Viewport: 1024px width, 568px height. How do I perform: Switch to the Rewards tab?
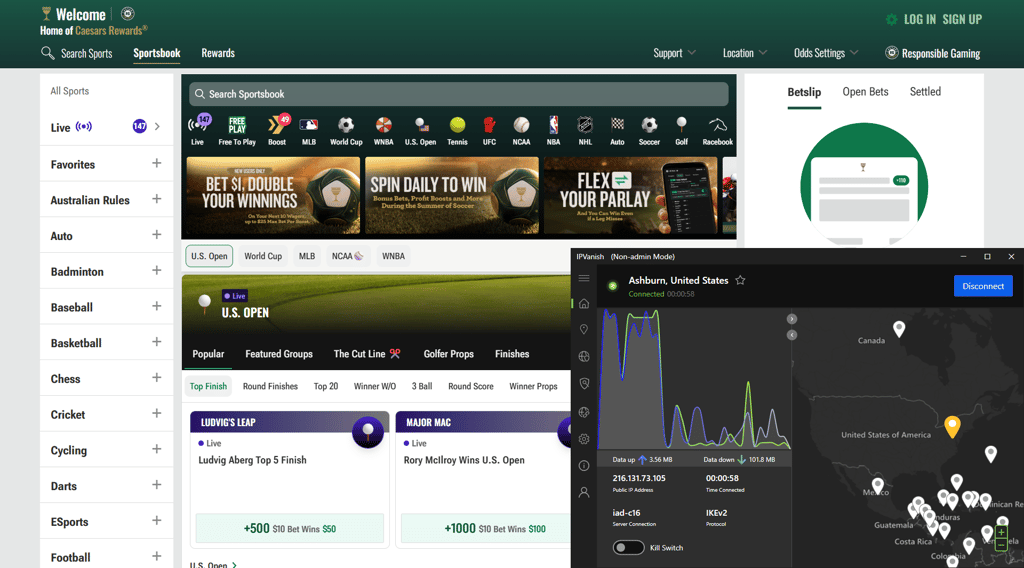218,53
